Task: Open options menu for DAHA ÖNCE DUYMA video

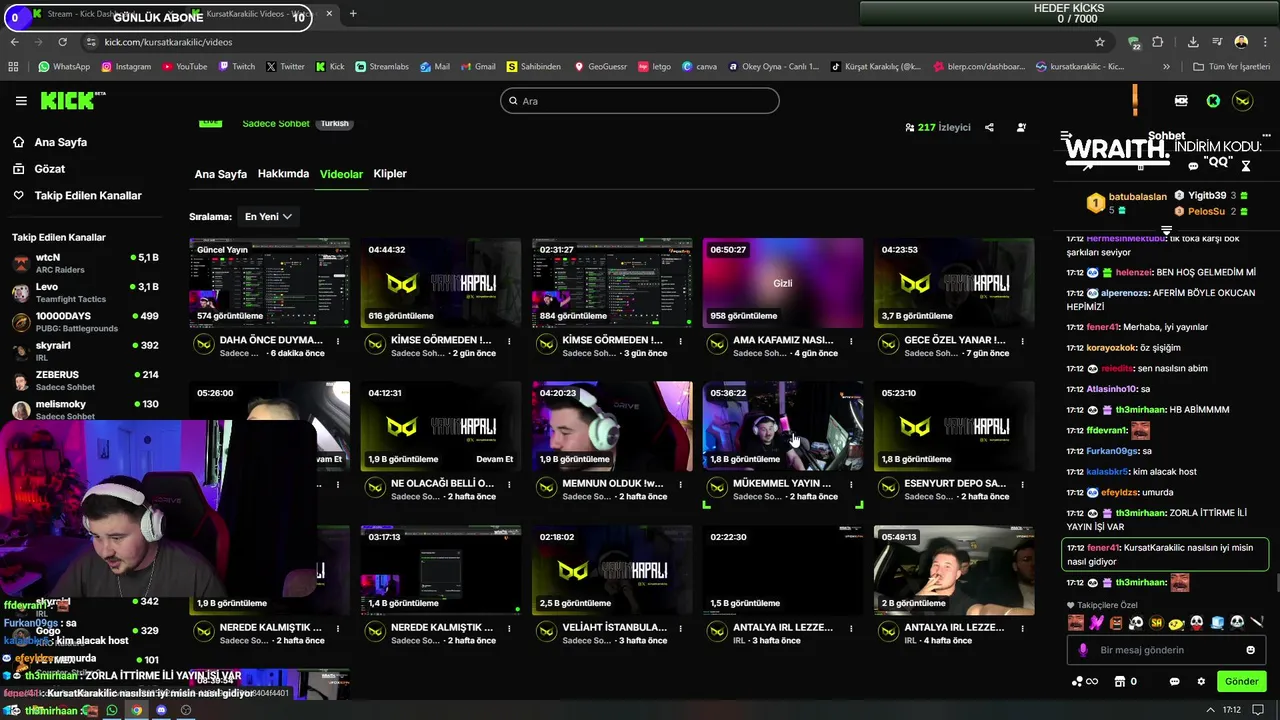Action: (338, 341)
